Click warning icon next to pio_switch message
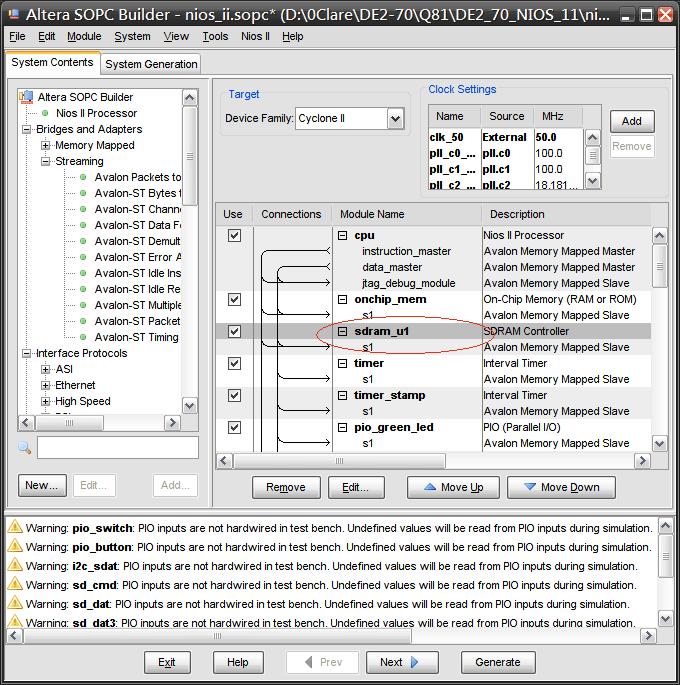This screenshot has height=685, width=680. (x=15, y=526)
